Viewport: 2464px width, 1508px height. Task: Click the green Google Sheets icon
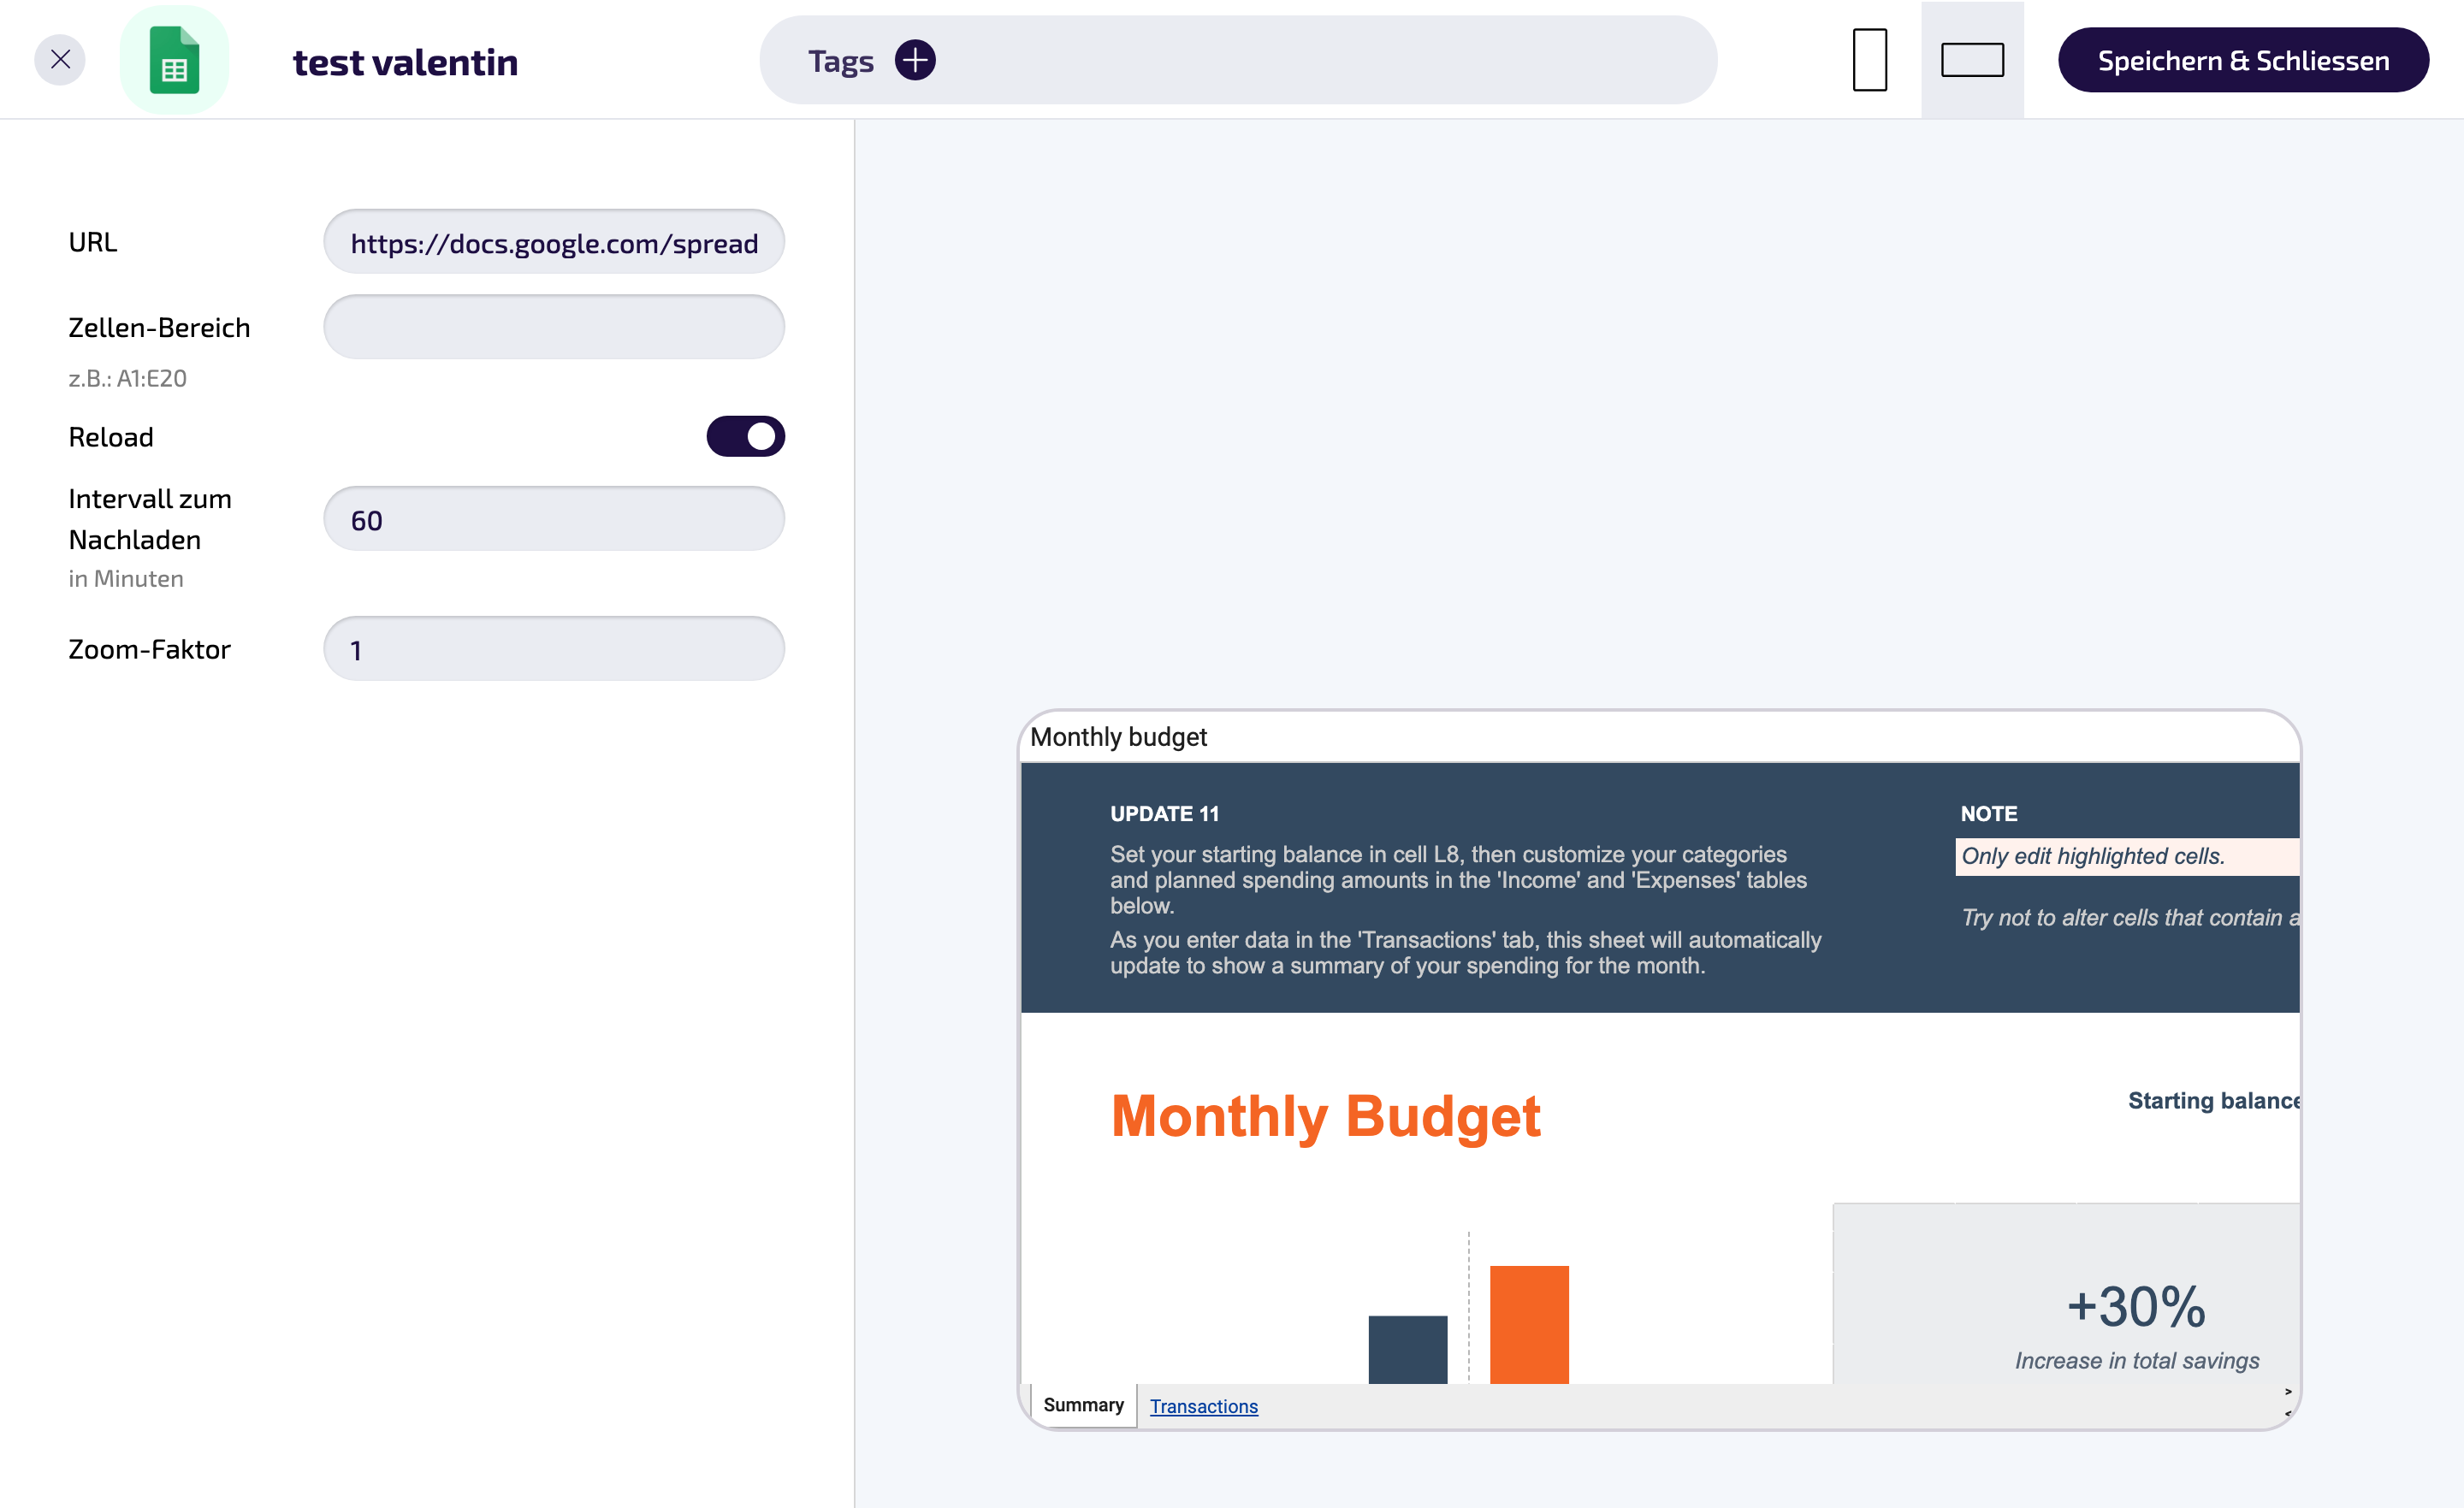(x=174, y=60)
